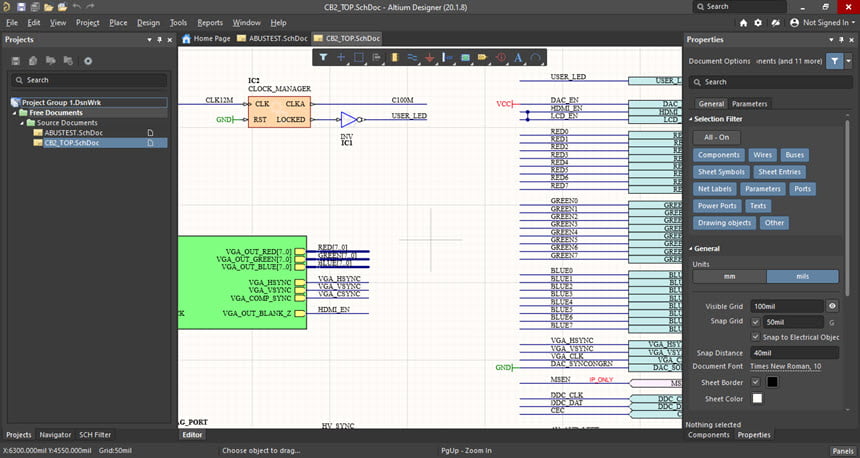Click the Save icon in title bar

pos(21,7)
